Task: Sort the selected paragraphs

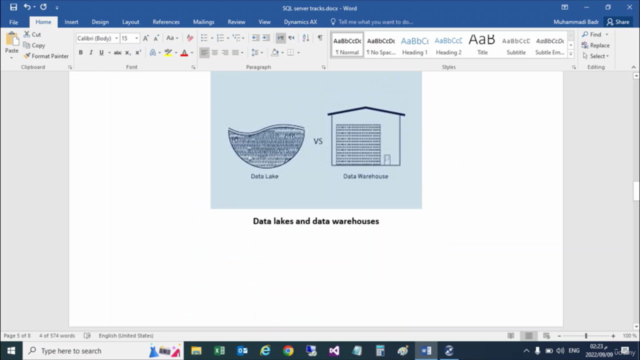Action: pos(306,38)
